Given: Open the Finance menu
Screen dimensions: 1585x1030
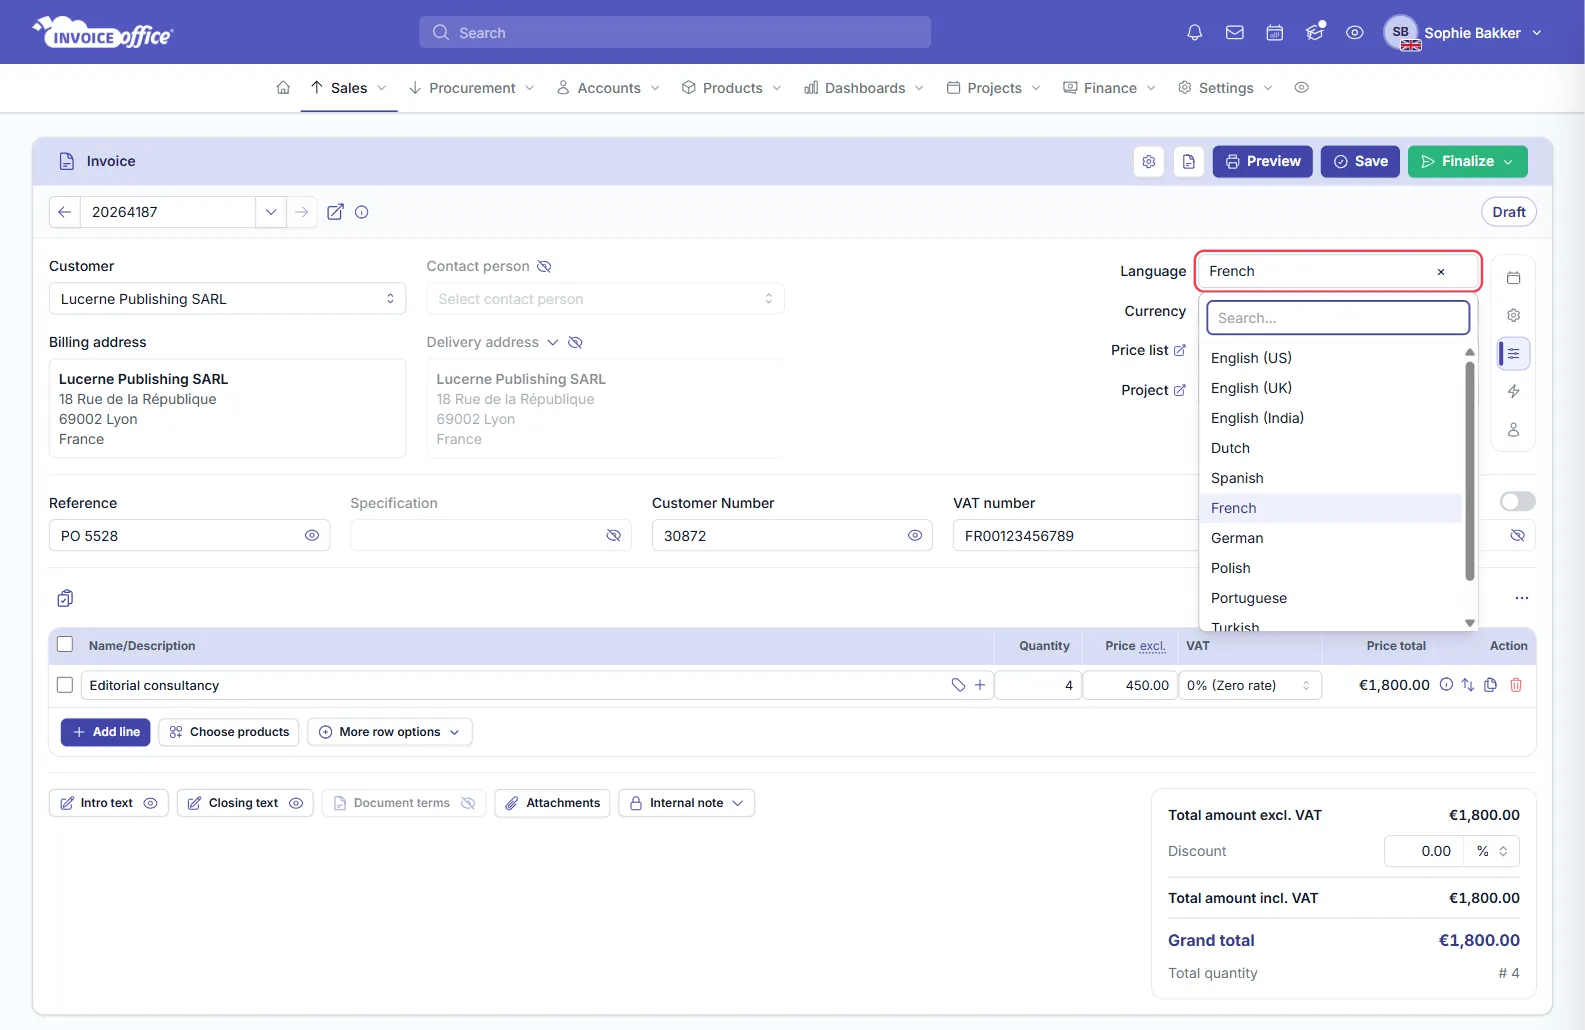Looking at the screenshot, I should point(1110,88).
